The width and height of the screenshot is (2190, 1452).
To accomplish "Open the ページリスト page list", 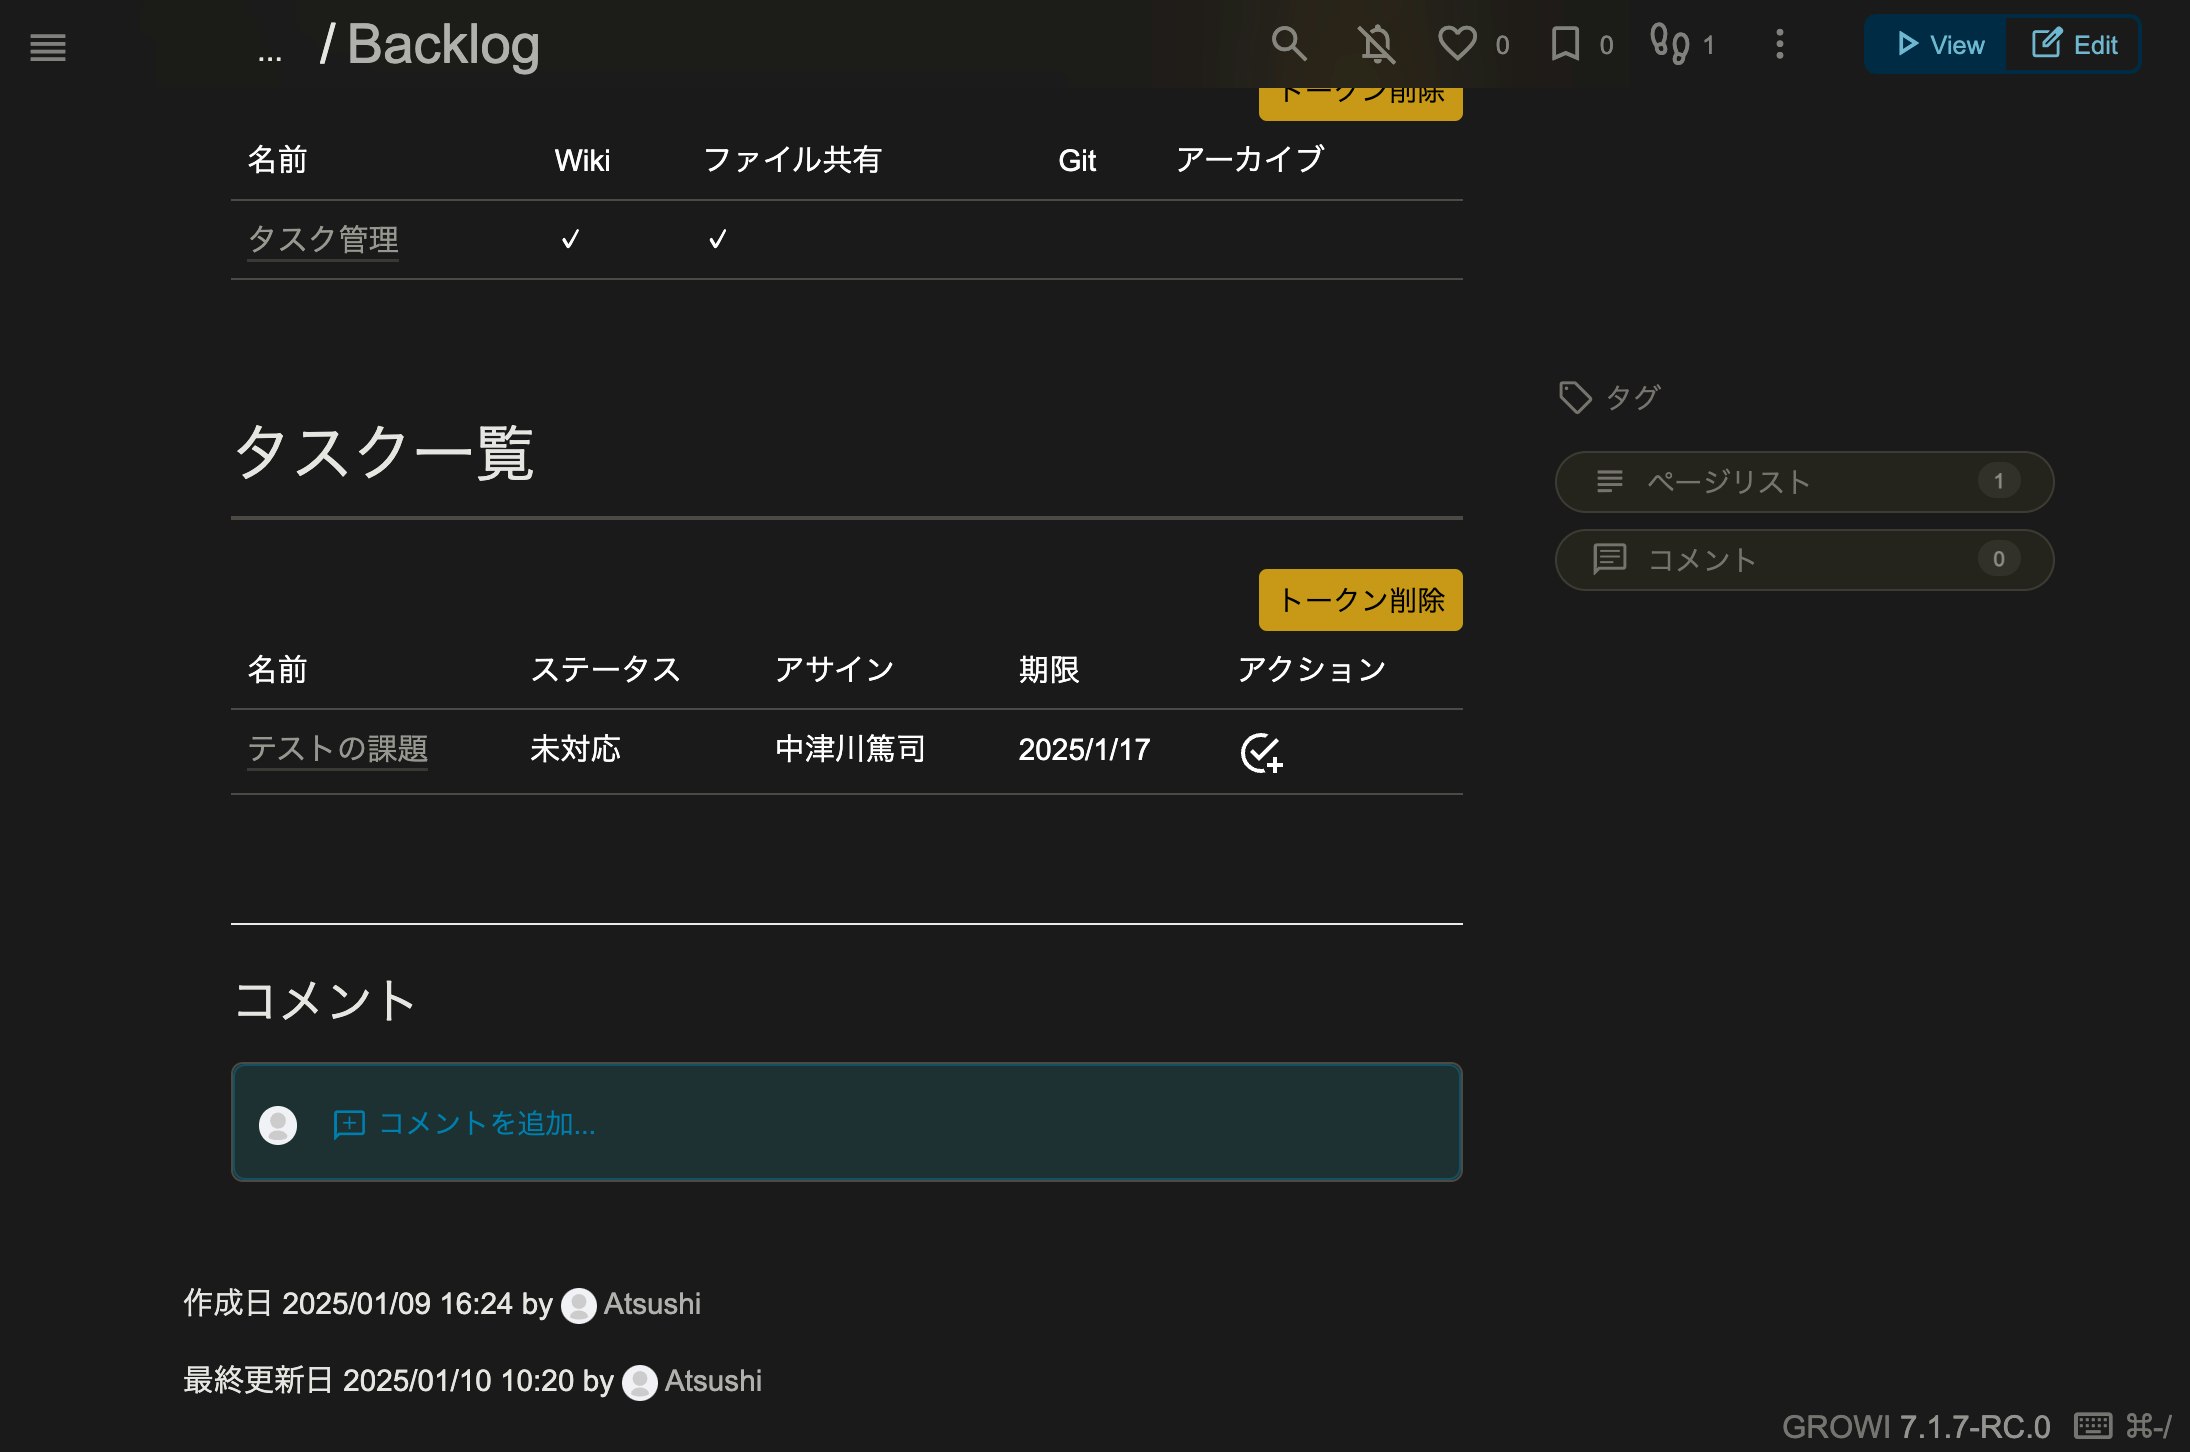I will tap(1804, 482).
